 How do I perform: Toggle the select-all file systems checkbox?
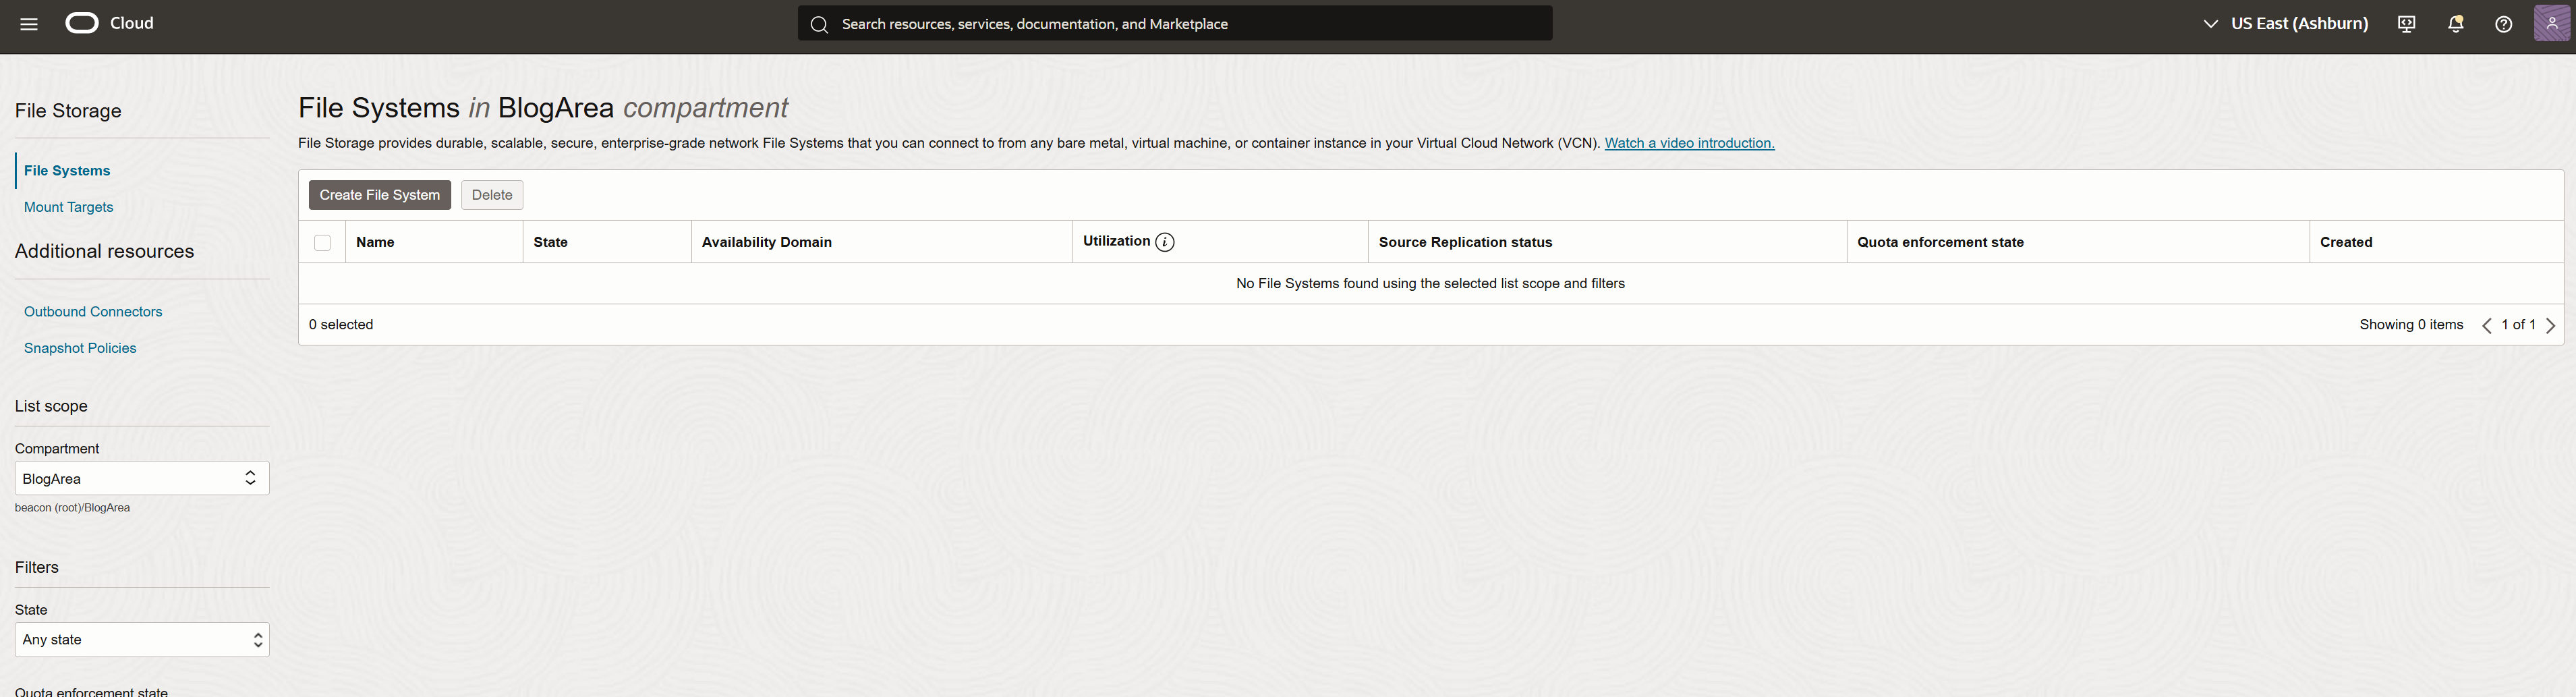tap(322, 243)
